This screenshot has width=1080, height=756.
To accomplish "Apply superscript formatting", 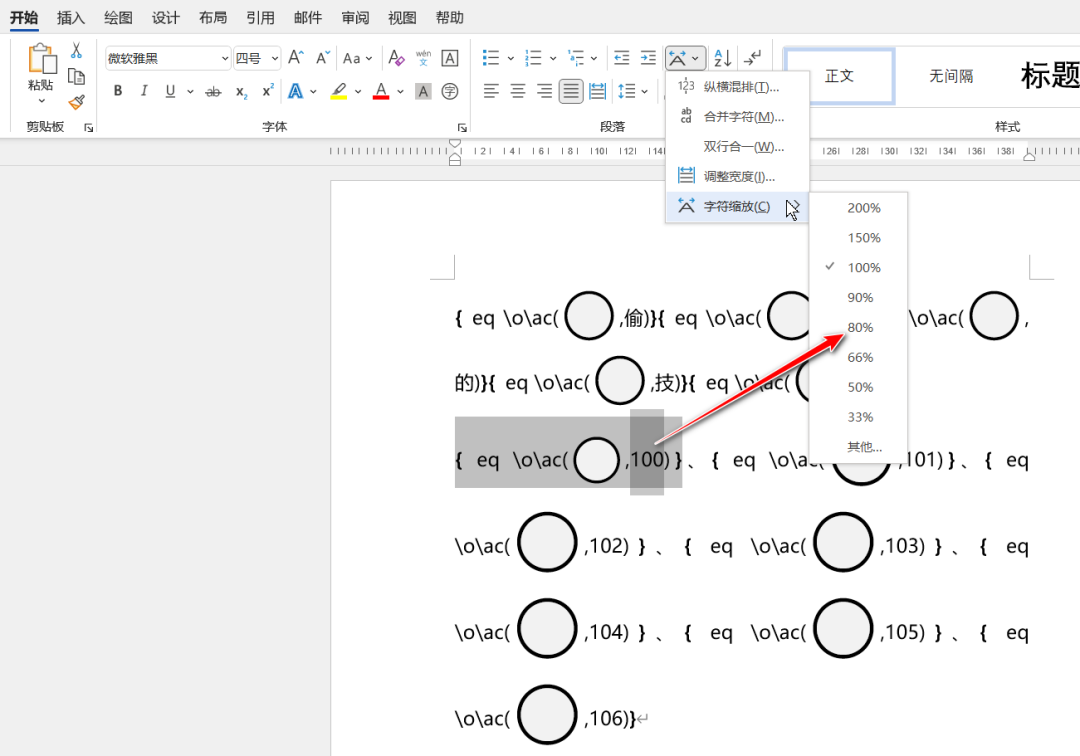I will (267, 90).
